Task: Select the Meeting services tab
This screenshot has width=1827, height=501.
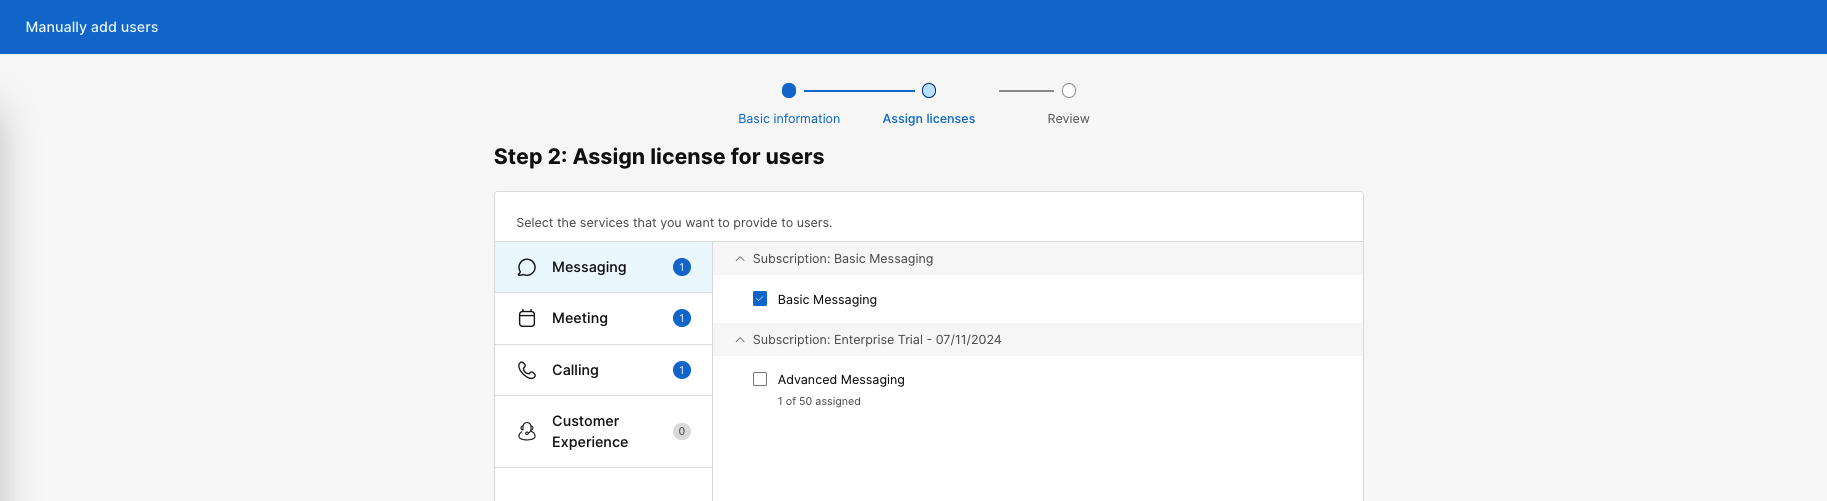Action: pyautogui.click(x=580, y=318)
